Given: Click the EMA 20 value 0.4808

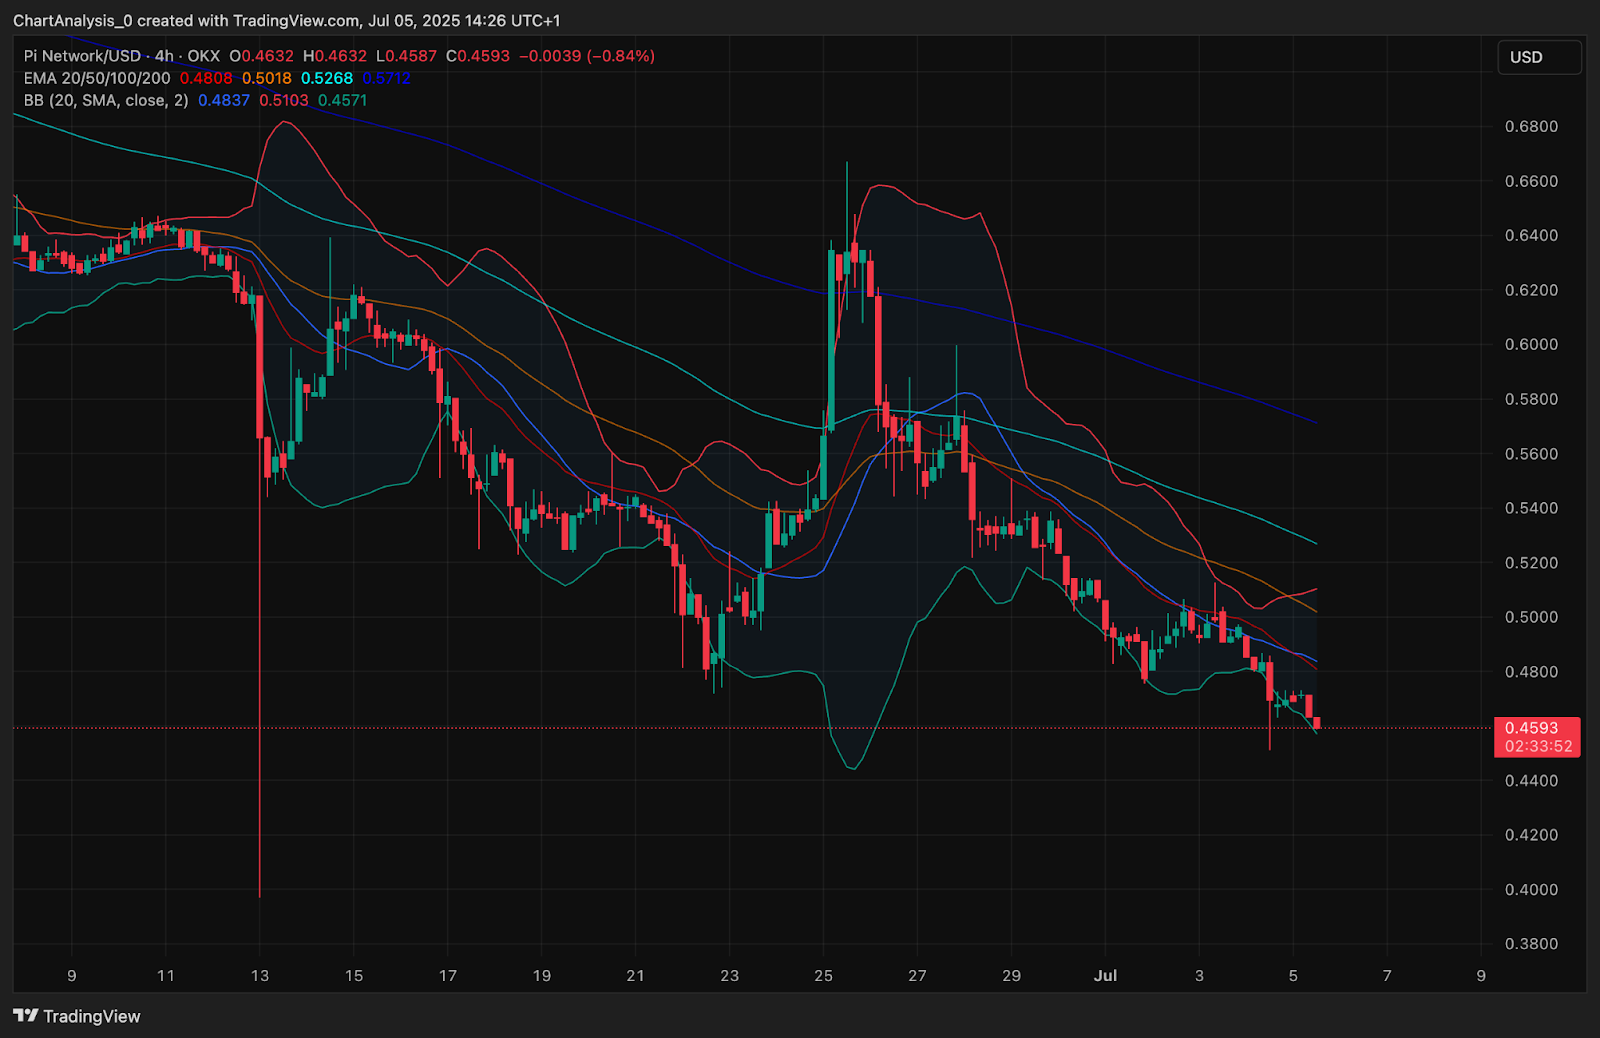Looking at the screenshot, I should coord(206,78).
